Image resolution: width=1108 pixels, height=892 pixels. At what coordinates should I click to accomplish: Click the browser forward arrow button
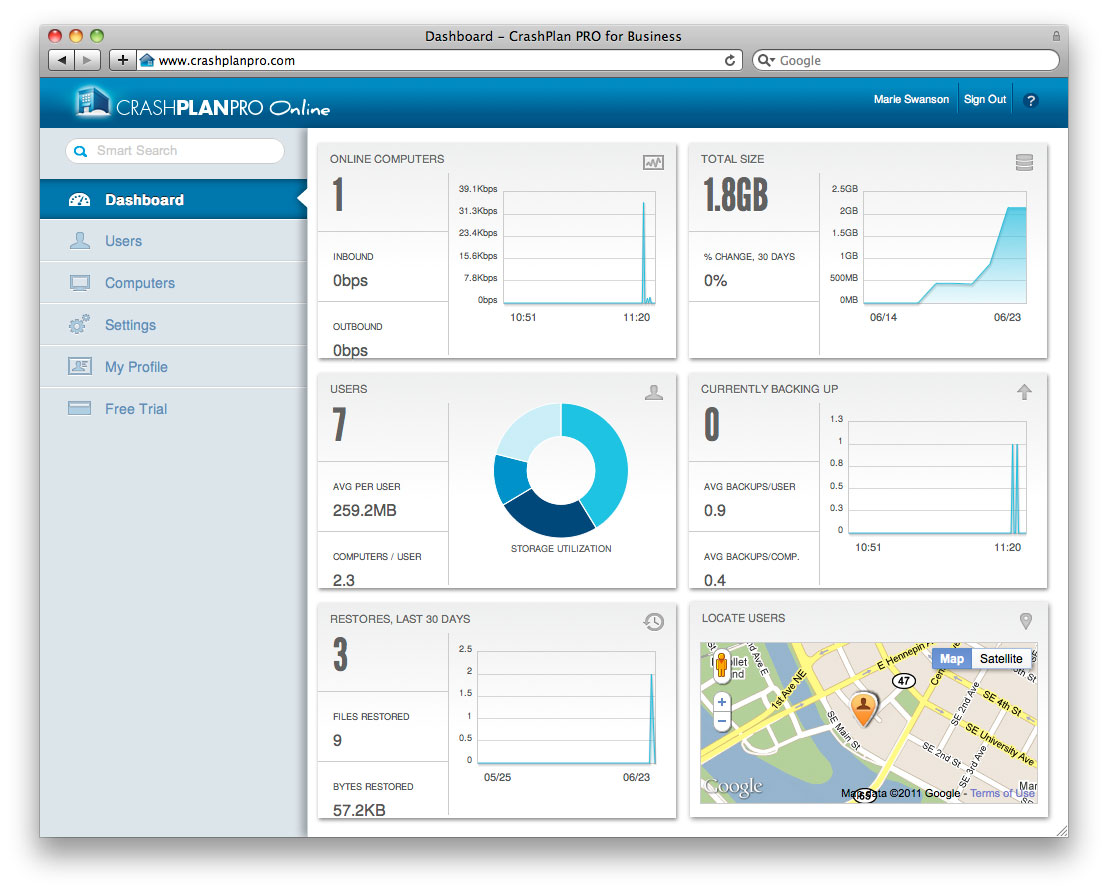coord(87,60)
